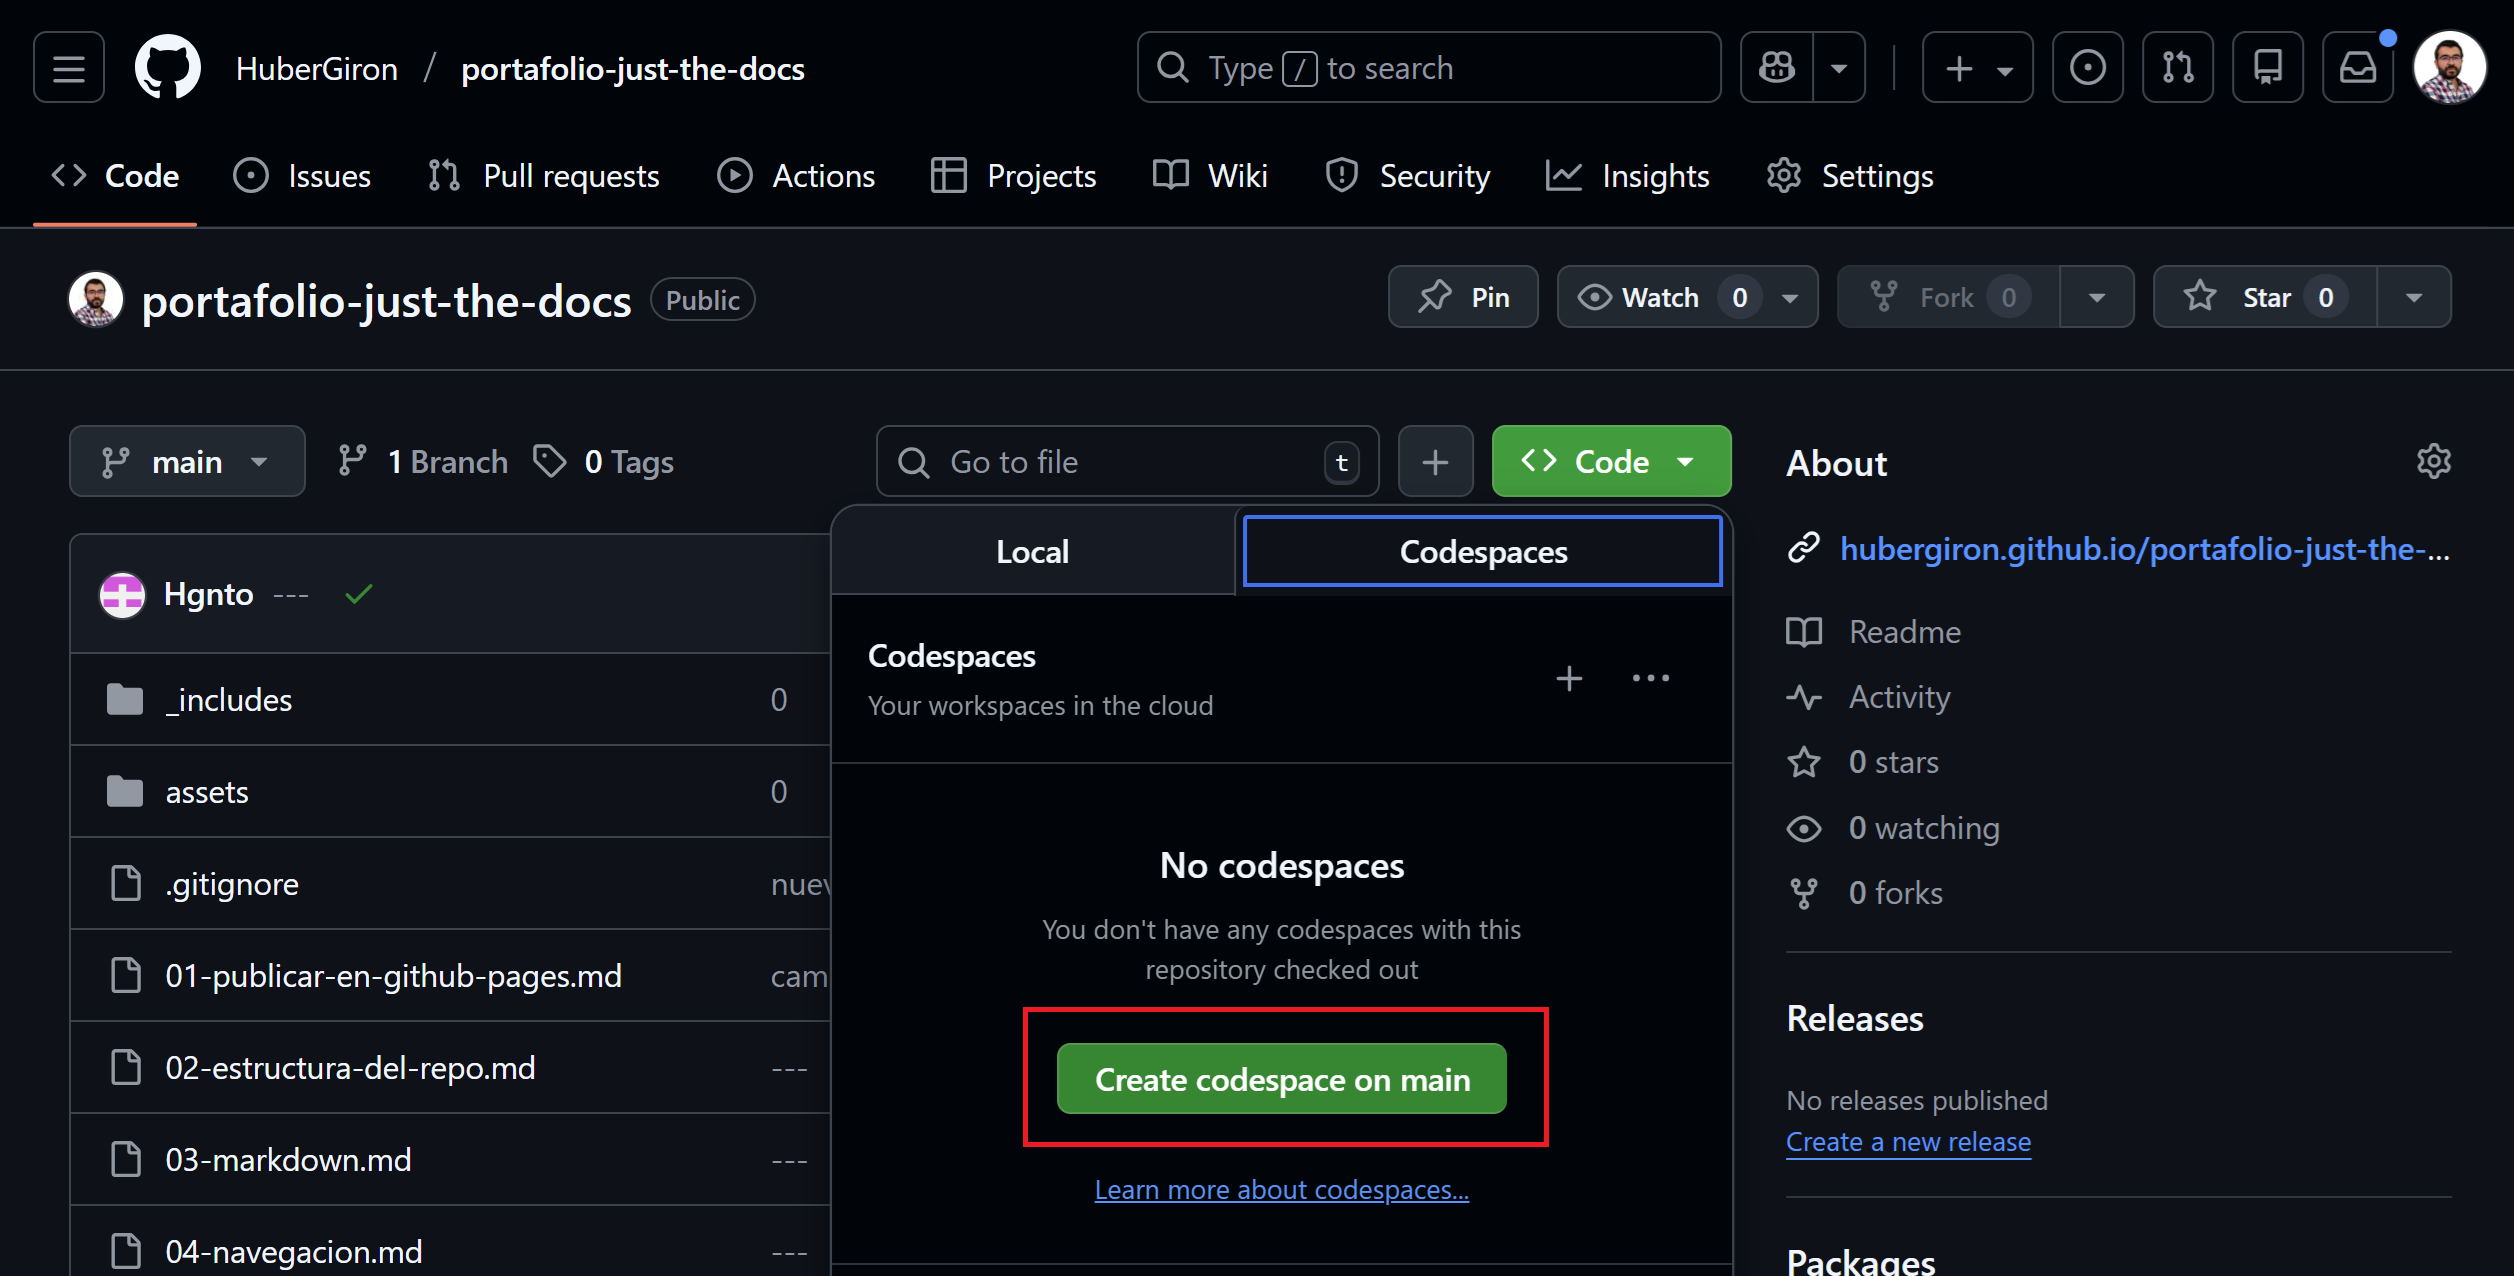Open the hamburger navigation menu

tap(68, 68)
